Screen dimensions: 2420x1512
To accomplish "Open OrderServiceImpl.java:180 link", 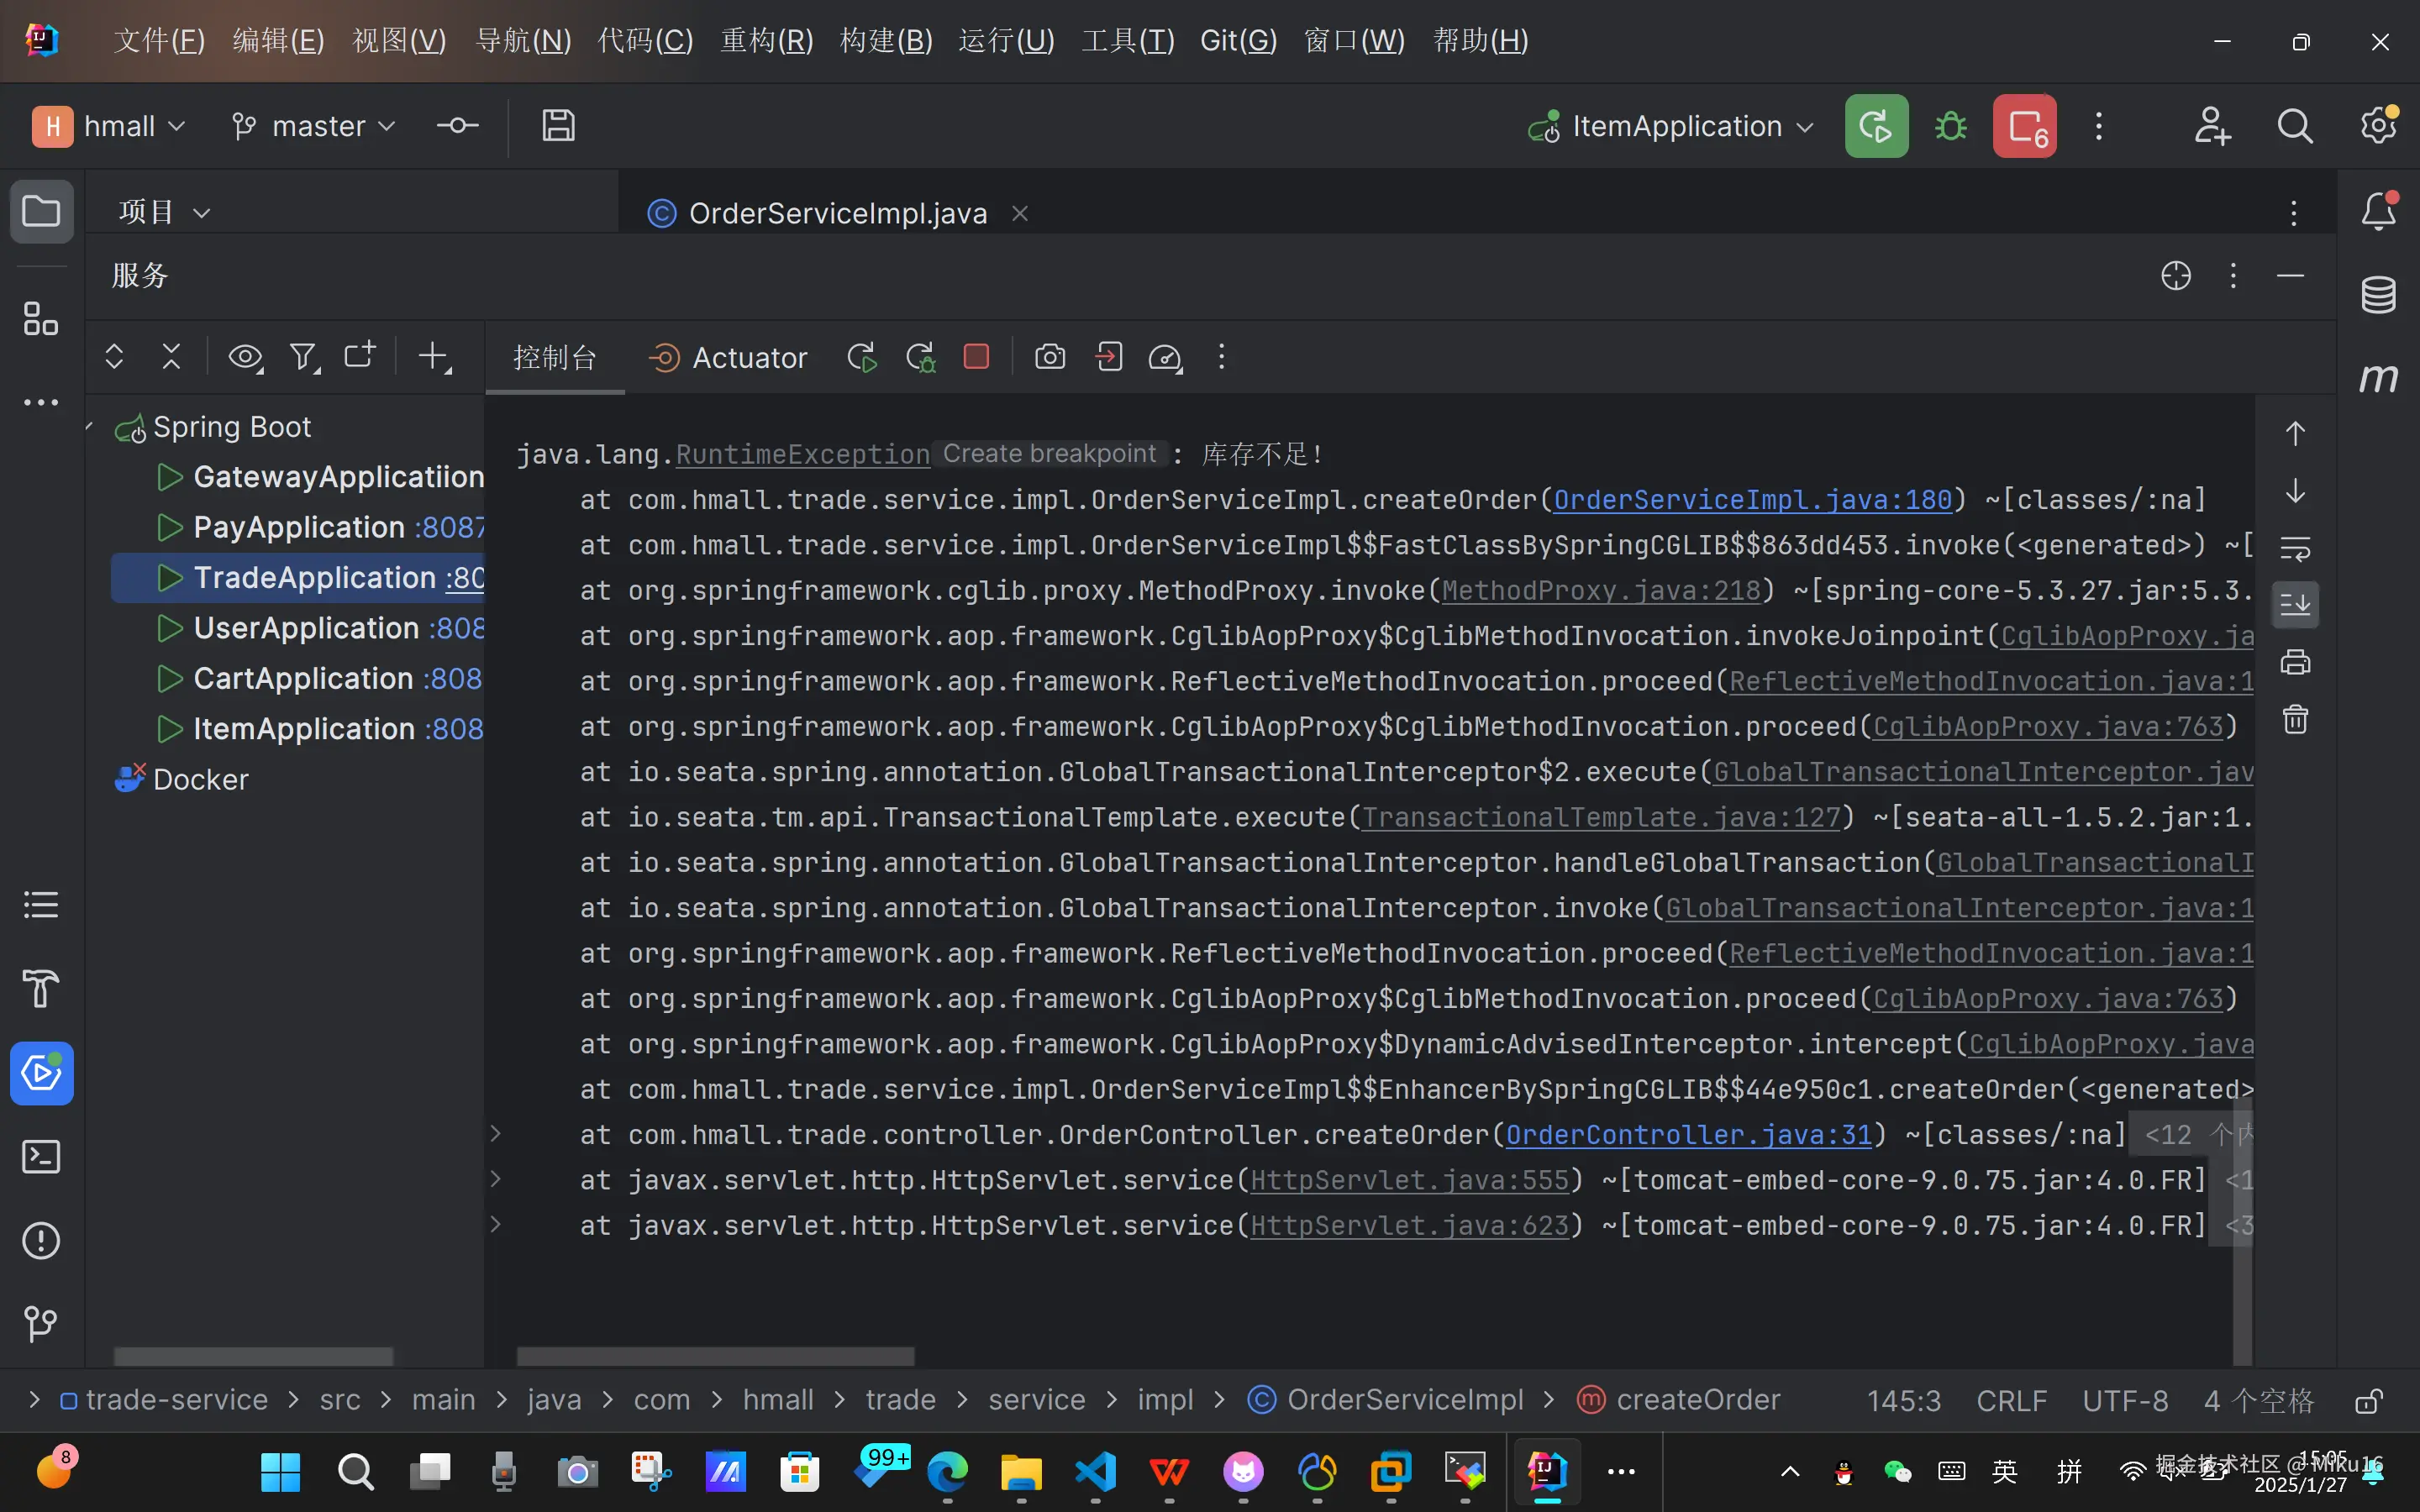I will [1752, 500].
